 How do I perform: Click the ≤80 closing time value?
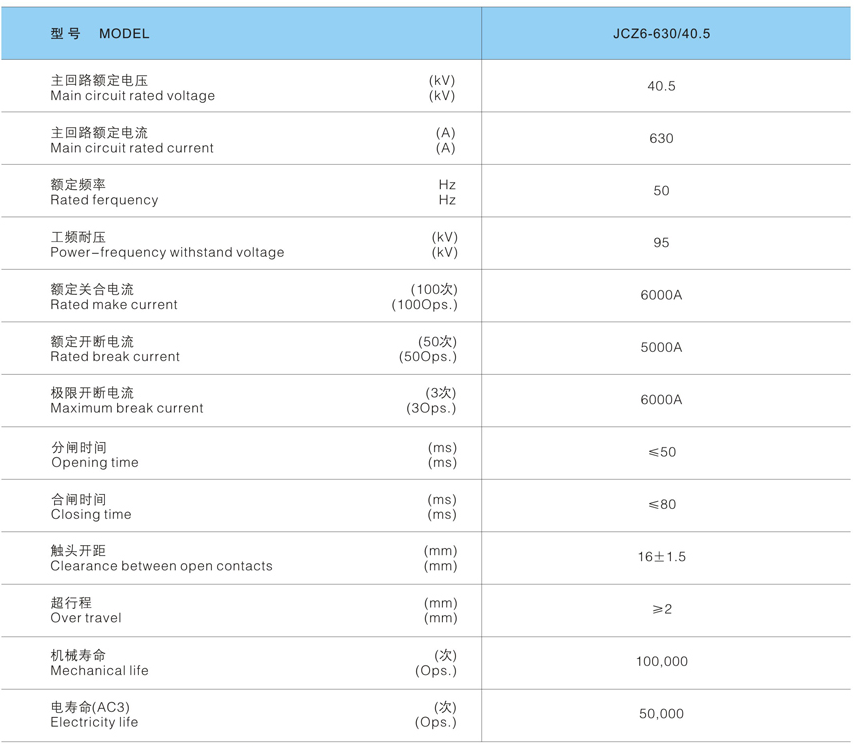tap(661, 505)
